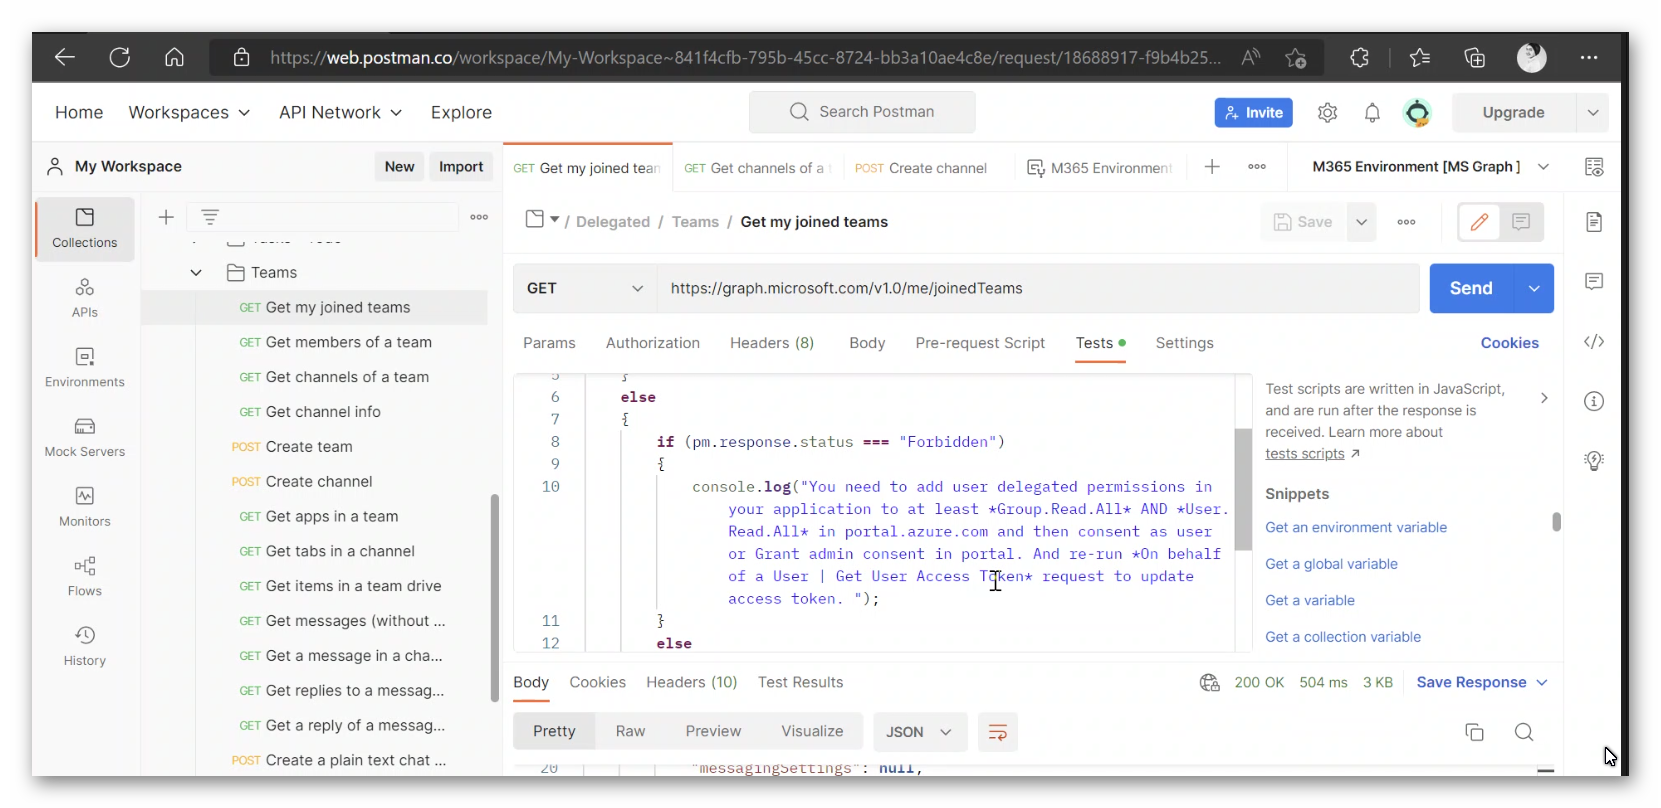Open request info icon
This screenshot has width=1661, height=808.
[x=1594, y=401]
